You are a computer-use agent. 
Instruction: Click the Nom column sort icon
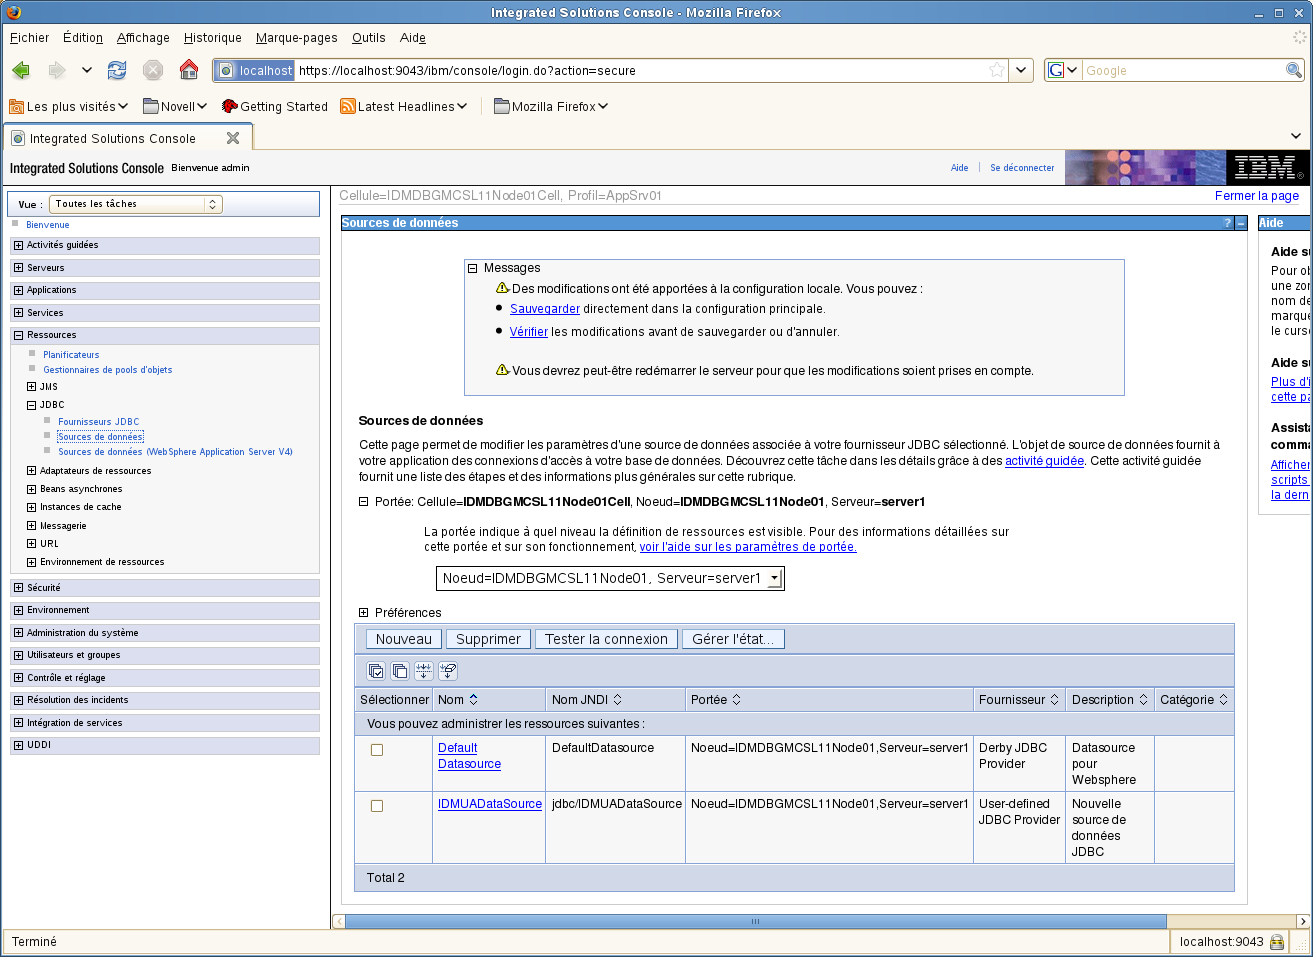(474, 700)
